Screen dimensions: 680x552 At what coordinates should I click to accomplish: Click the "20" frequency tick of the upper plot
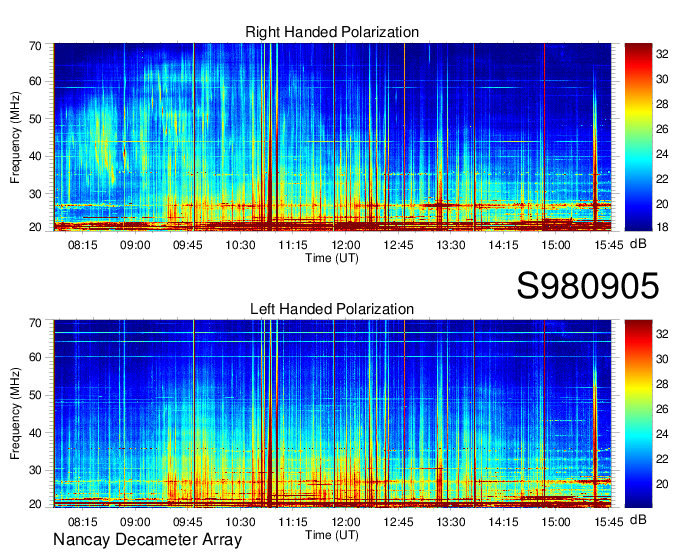[35, 227]
